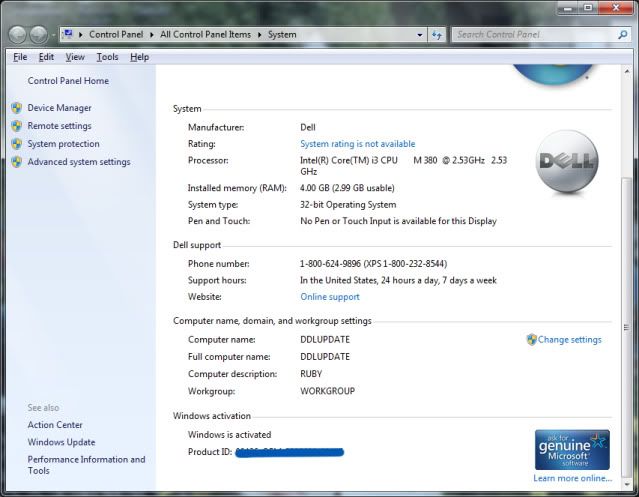Click the RUBY computer description value

[311, 374]
